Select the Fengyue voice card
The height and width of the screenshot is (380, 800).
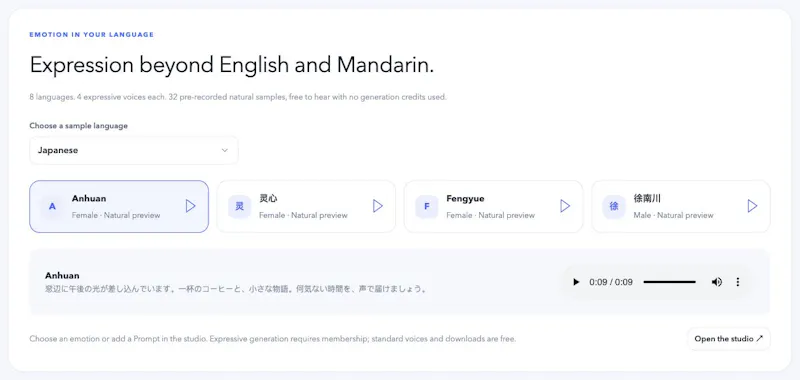pos(493,207)
